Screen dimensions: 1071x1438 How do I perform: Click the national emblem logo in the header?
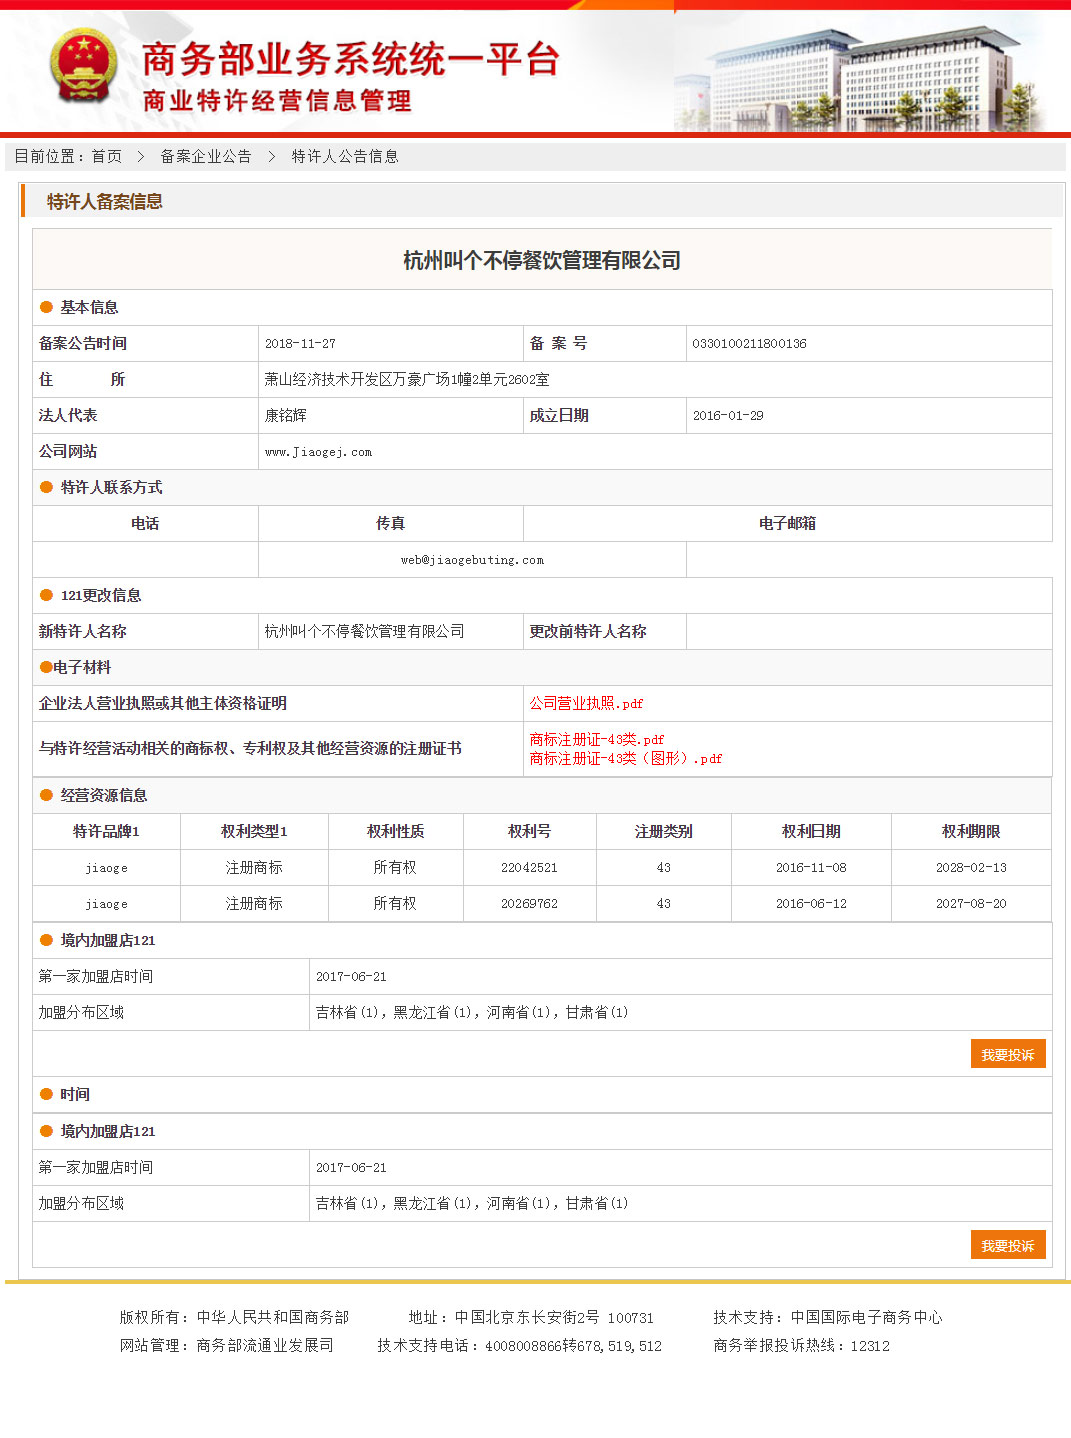84,65
